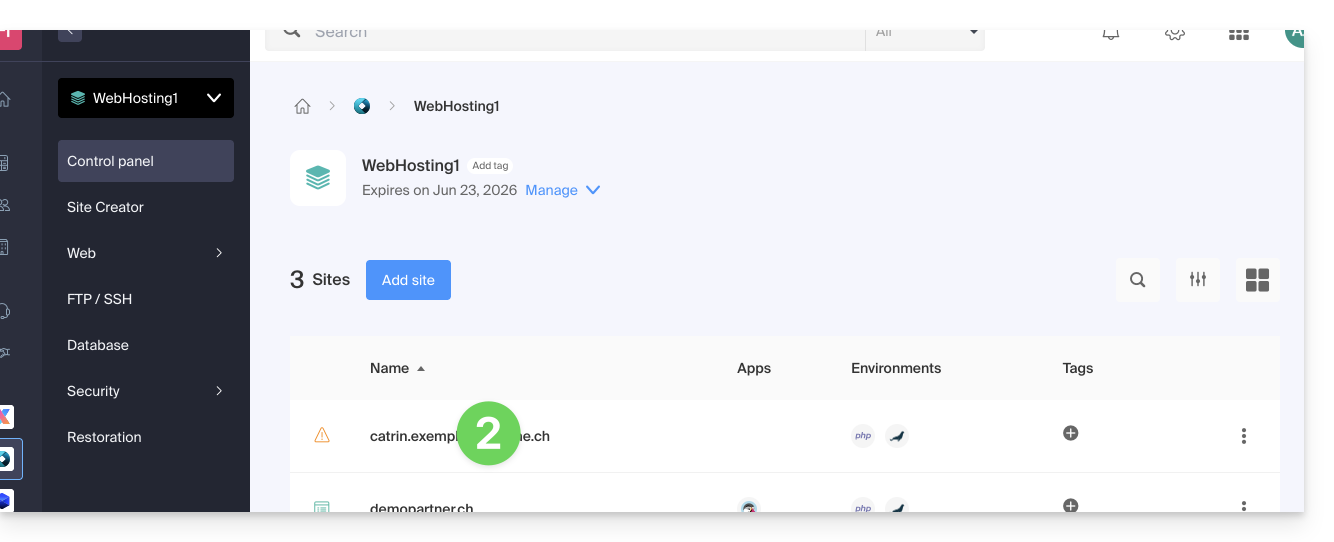Switch to grid view layout icon
The height and width of the screenshot is (542, 1334).
coord(1257,280)
